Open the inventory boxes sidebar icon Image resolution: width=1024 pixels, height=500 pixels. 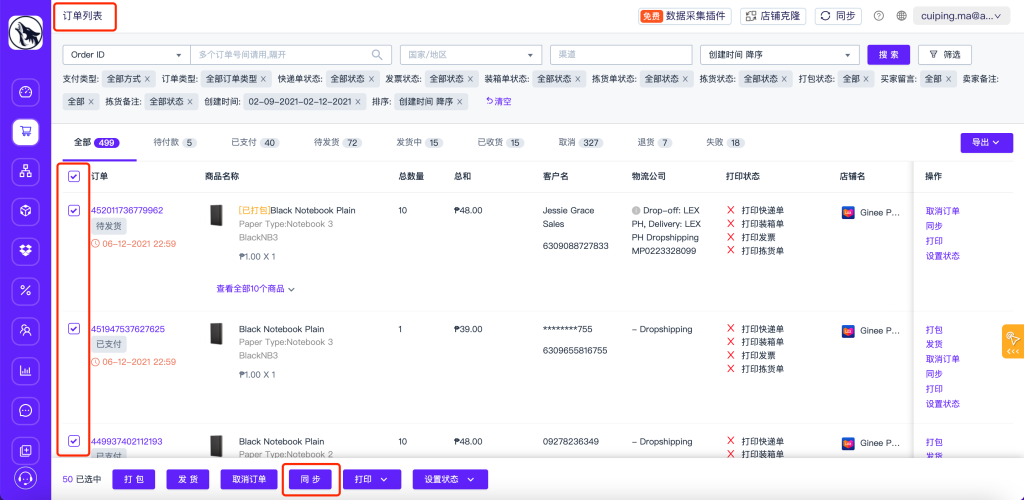tap(25, 251)
